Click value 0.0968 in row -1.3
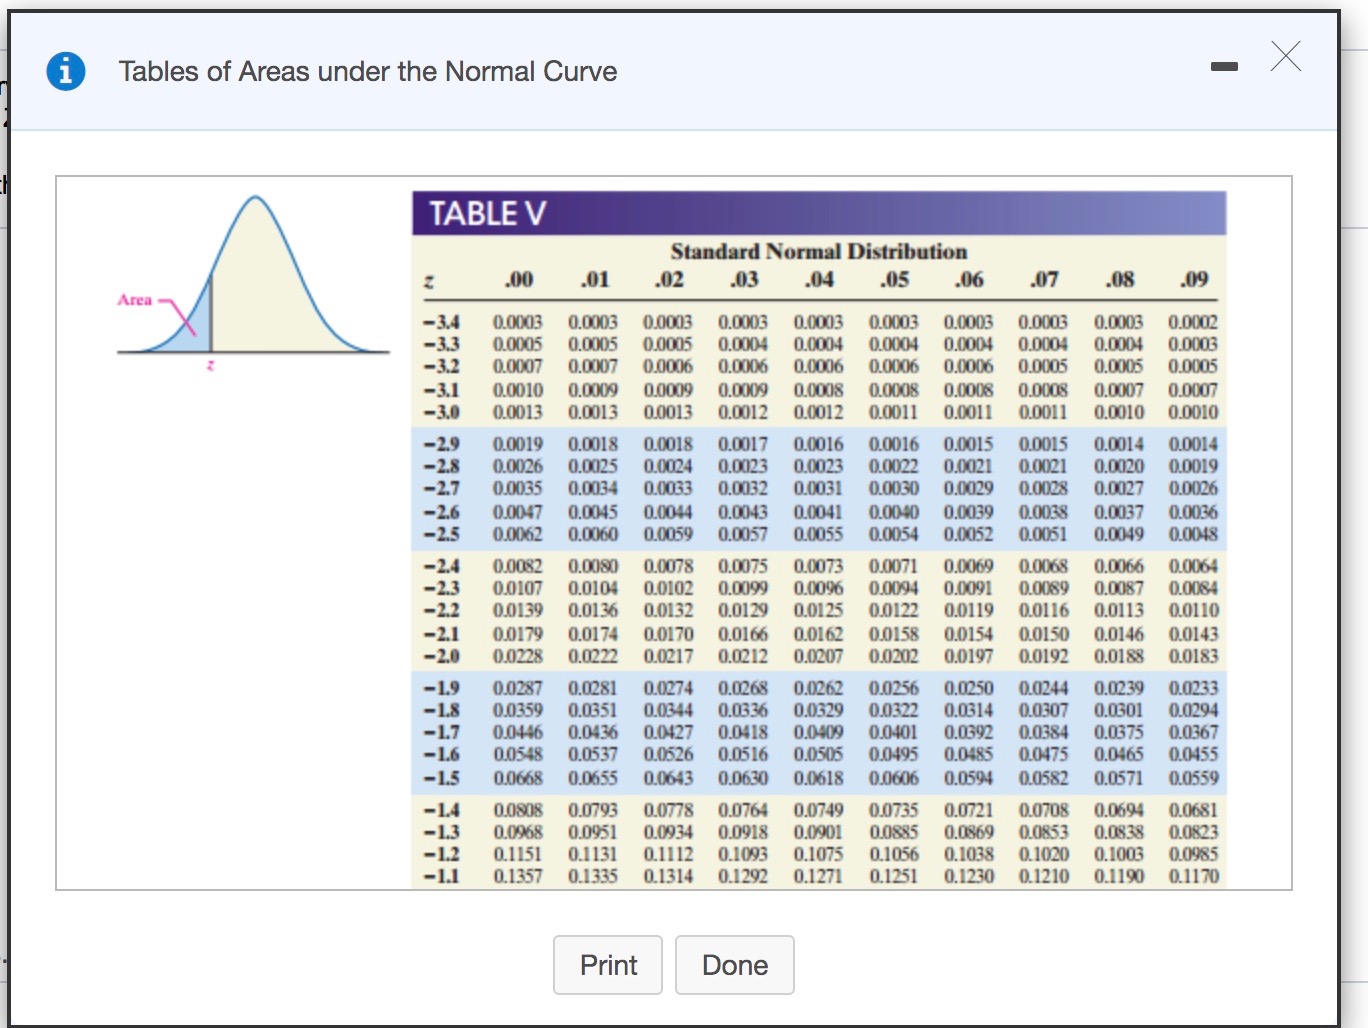1368x1028 pixels. [518, 832]
